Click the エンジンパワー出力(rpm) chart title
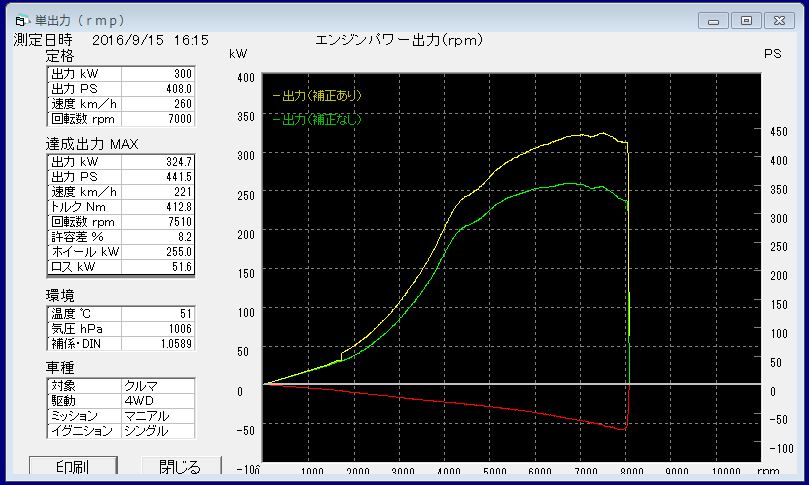809x485 pixels. point(398,41)
